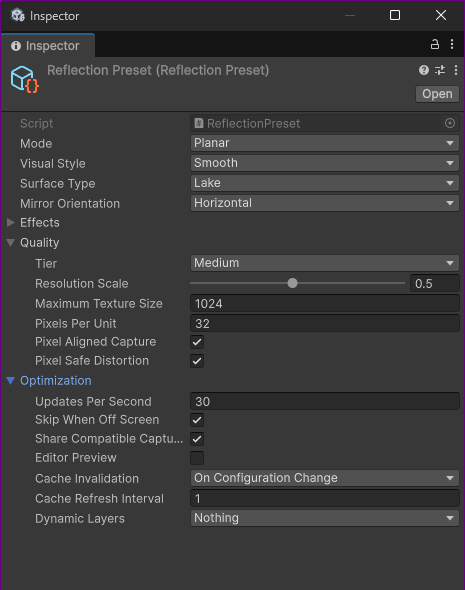The image size is (465, 590).
Task: Click the info icon on the Inspector tab
Action: coord(16,46)
